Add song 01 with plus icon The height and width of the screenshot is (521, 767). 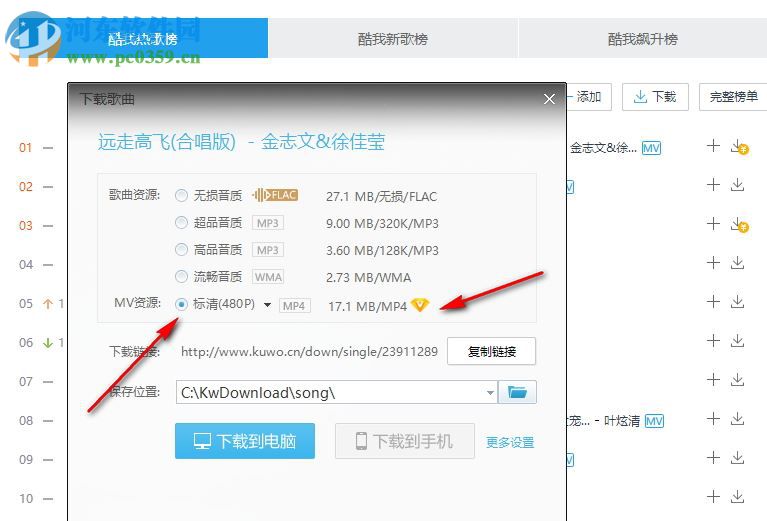point(713,146)
